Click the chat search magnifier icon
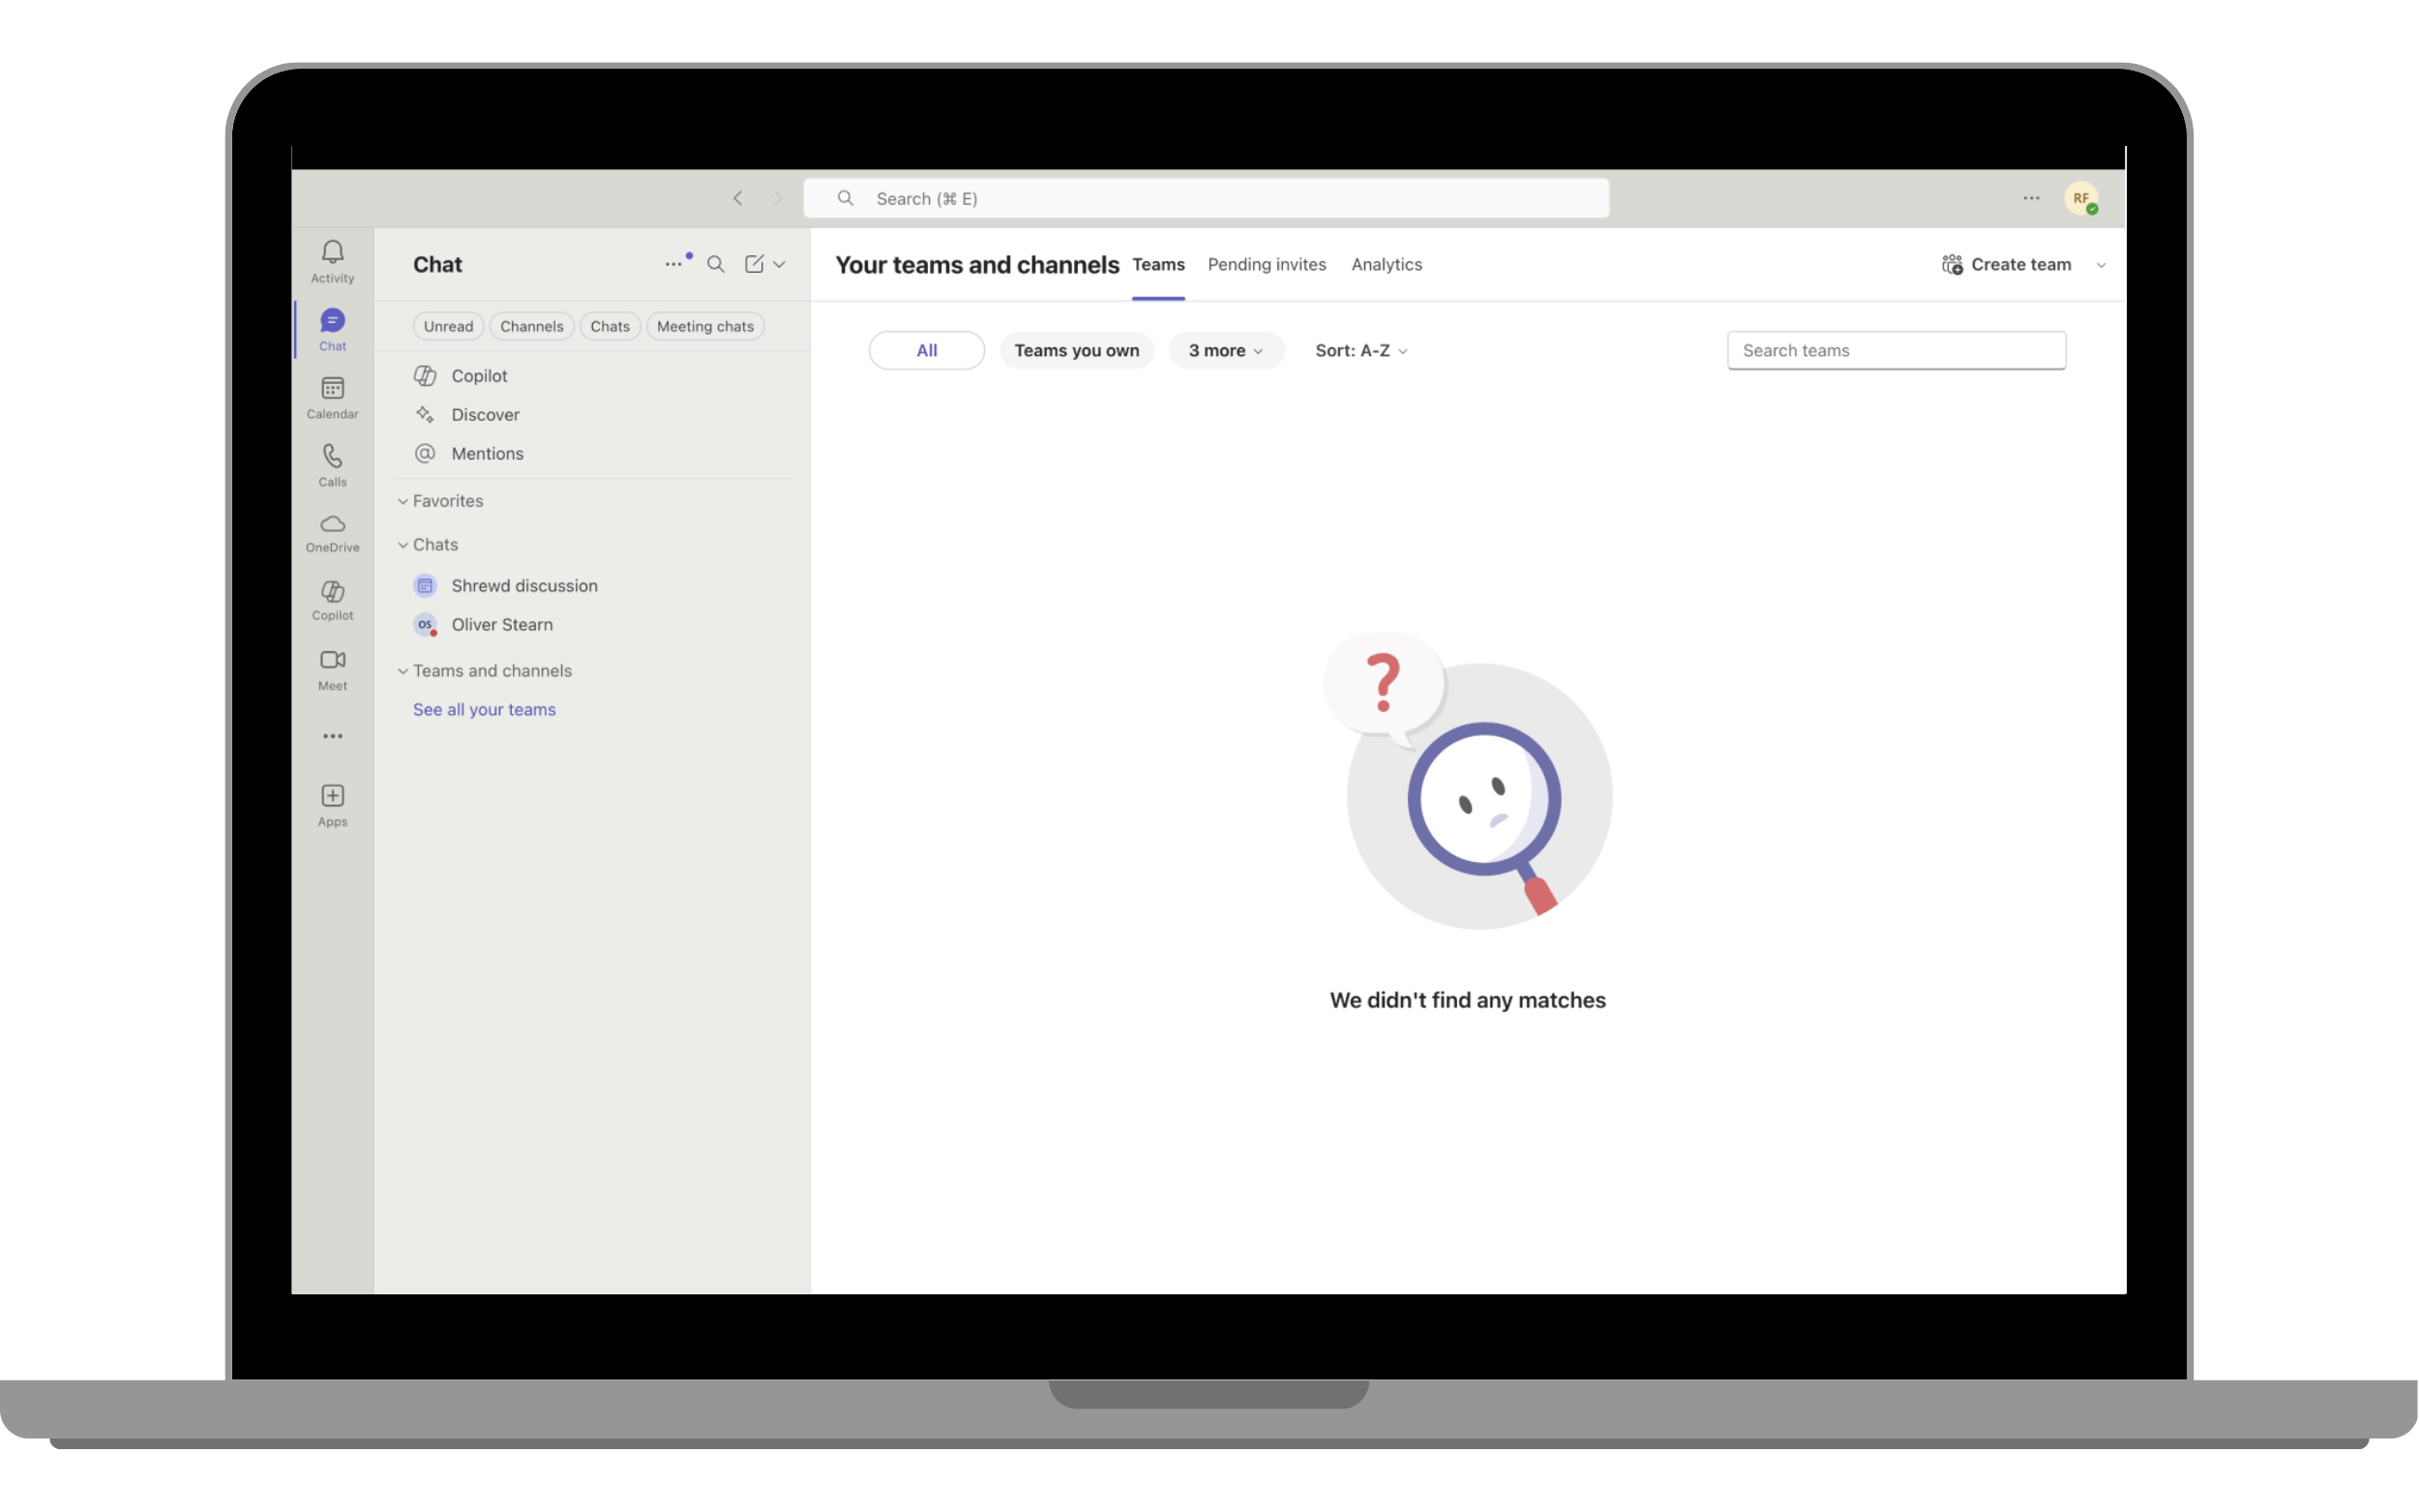 pyautogui.click(x=716, y=264)
